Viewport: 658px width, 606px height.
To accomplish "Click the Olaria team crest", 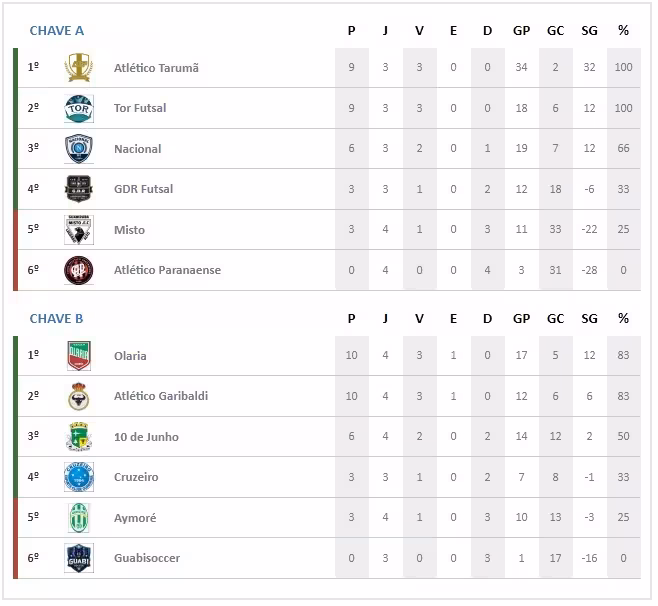I will (78, 356).
